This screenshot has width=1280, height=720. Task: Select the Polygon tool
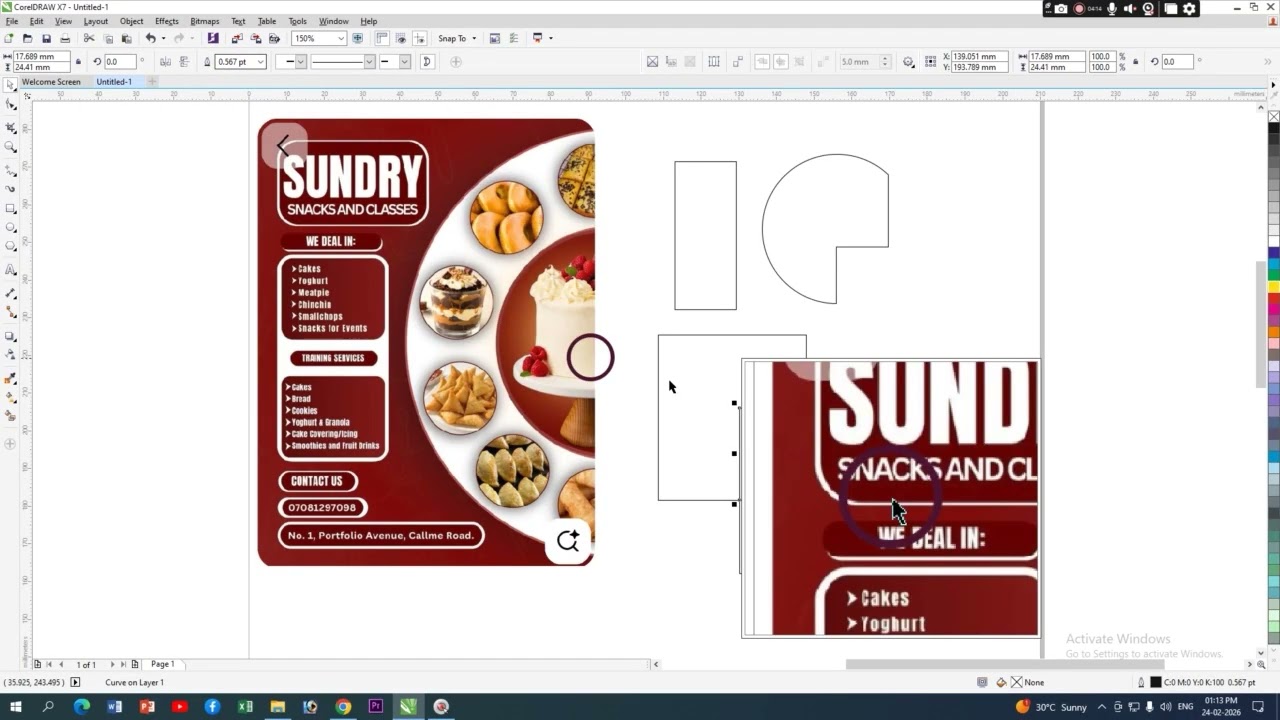[11, 246]
